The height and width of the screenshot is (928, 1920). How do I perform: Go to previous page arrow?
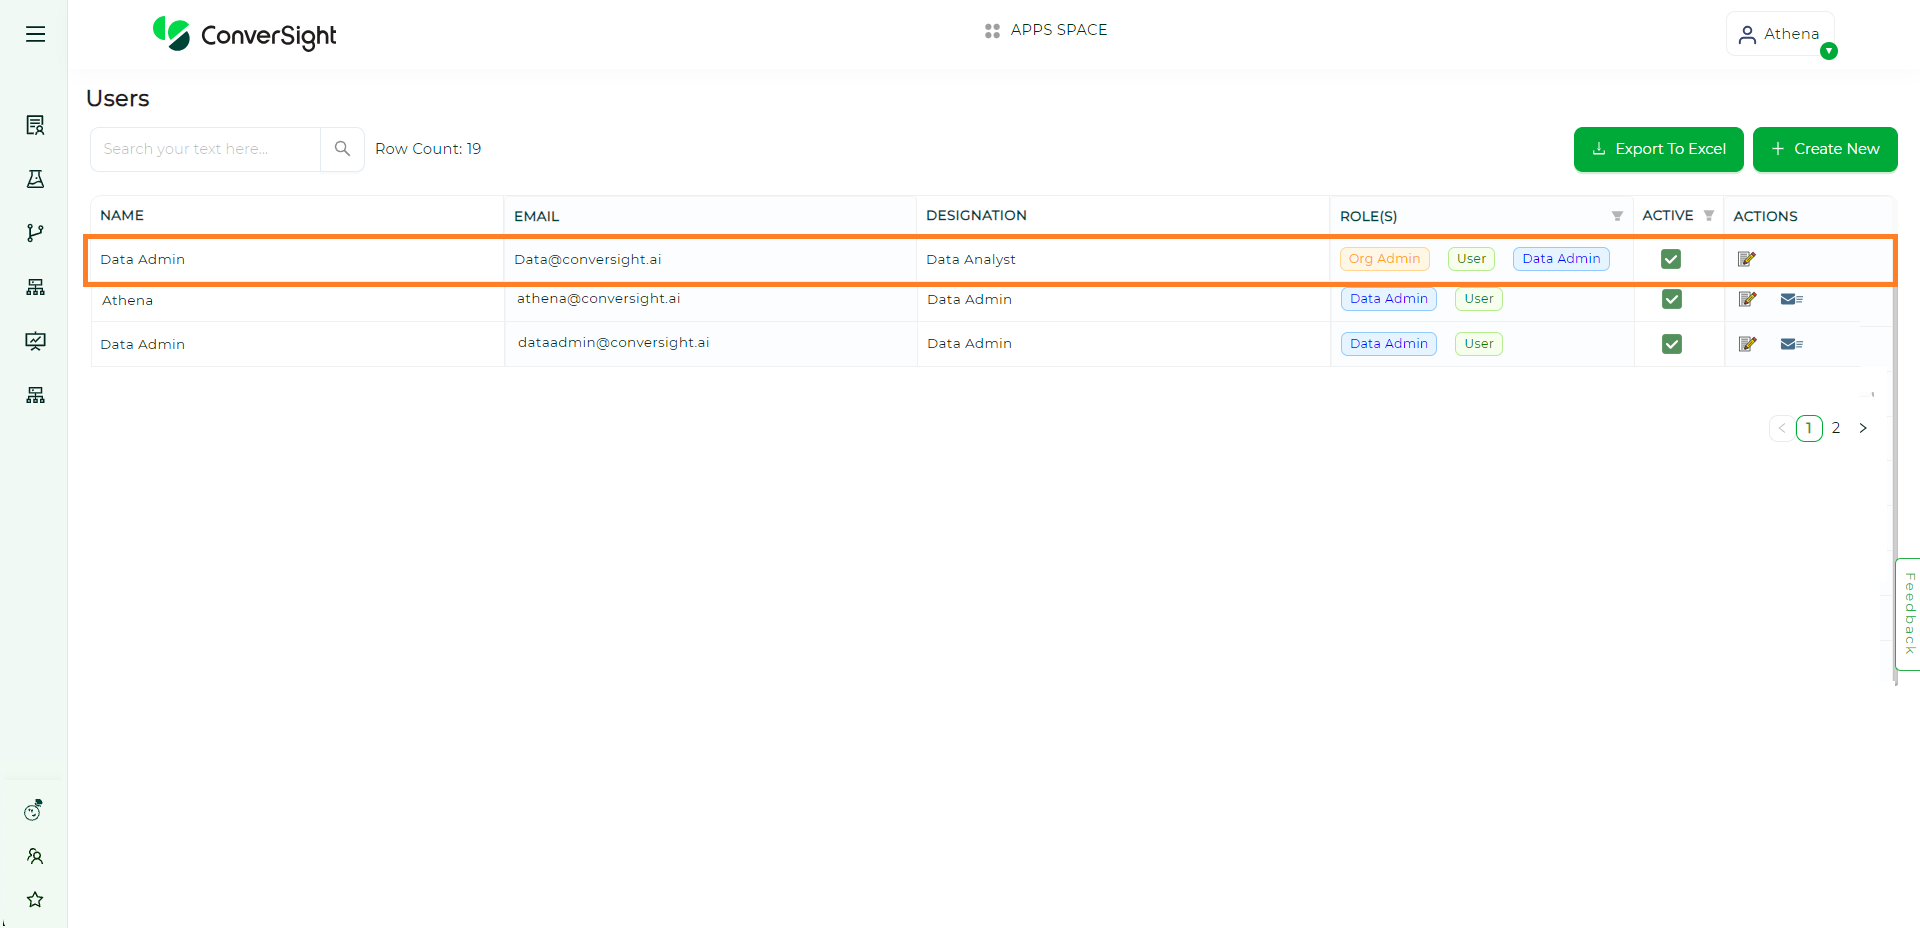click(x=1782, y=428)
